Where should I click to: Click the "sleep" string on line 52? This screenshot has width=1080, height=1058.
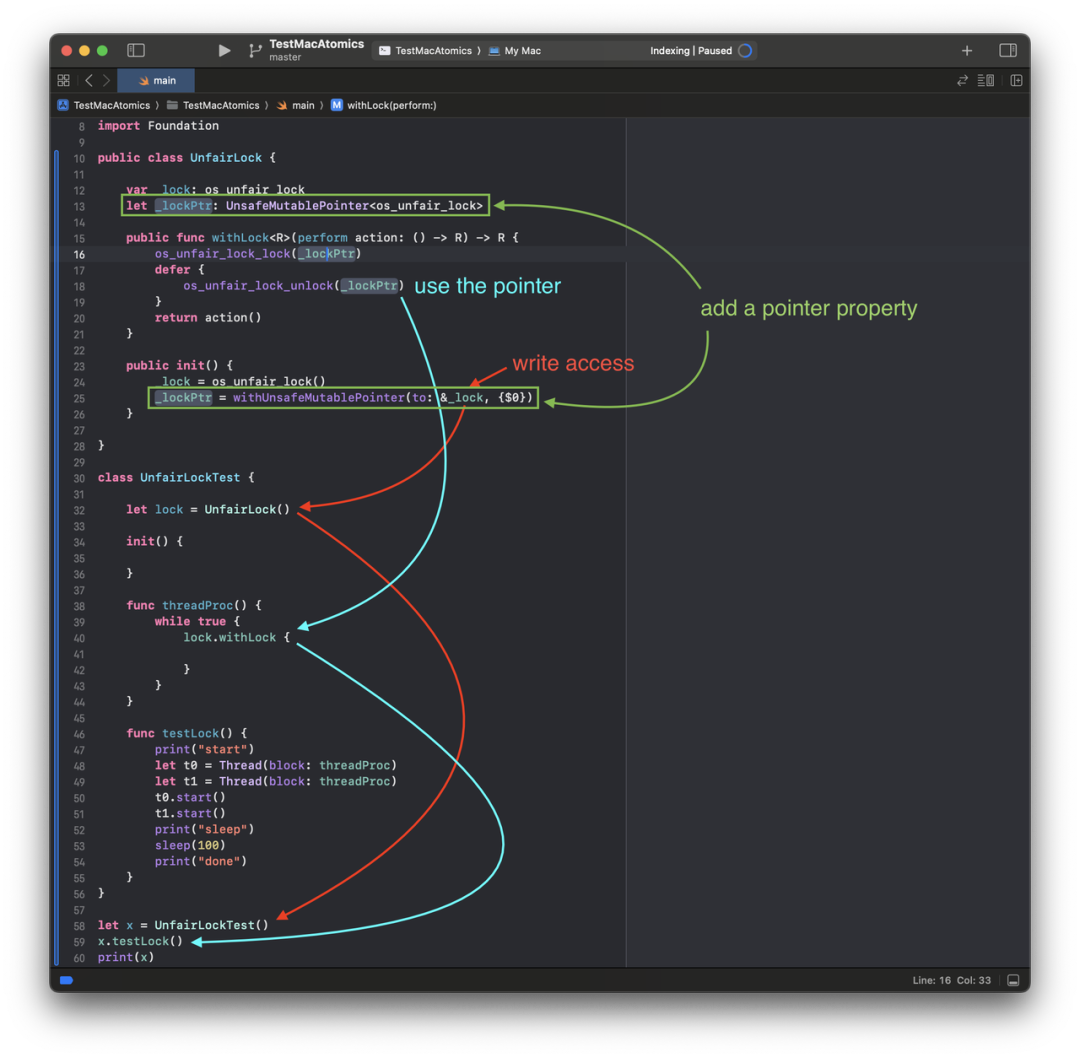coord(222,829)
